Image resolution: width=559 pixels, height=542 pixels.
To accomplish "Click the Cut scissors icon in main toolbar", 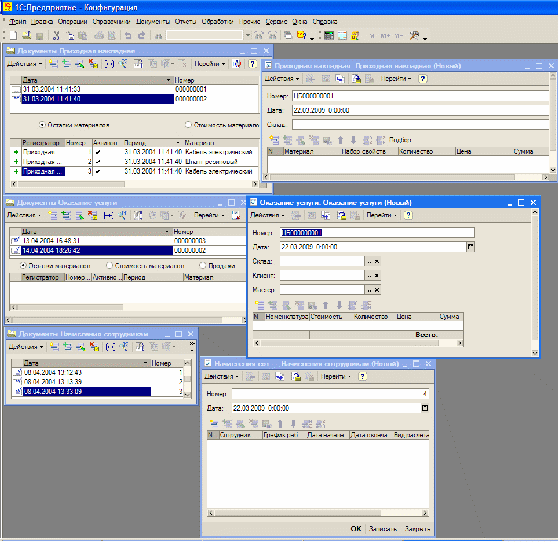I will point(56,35).
